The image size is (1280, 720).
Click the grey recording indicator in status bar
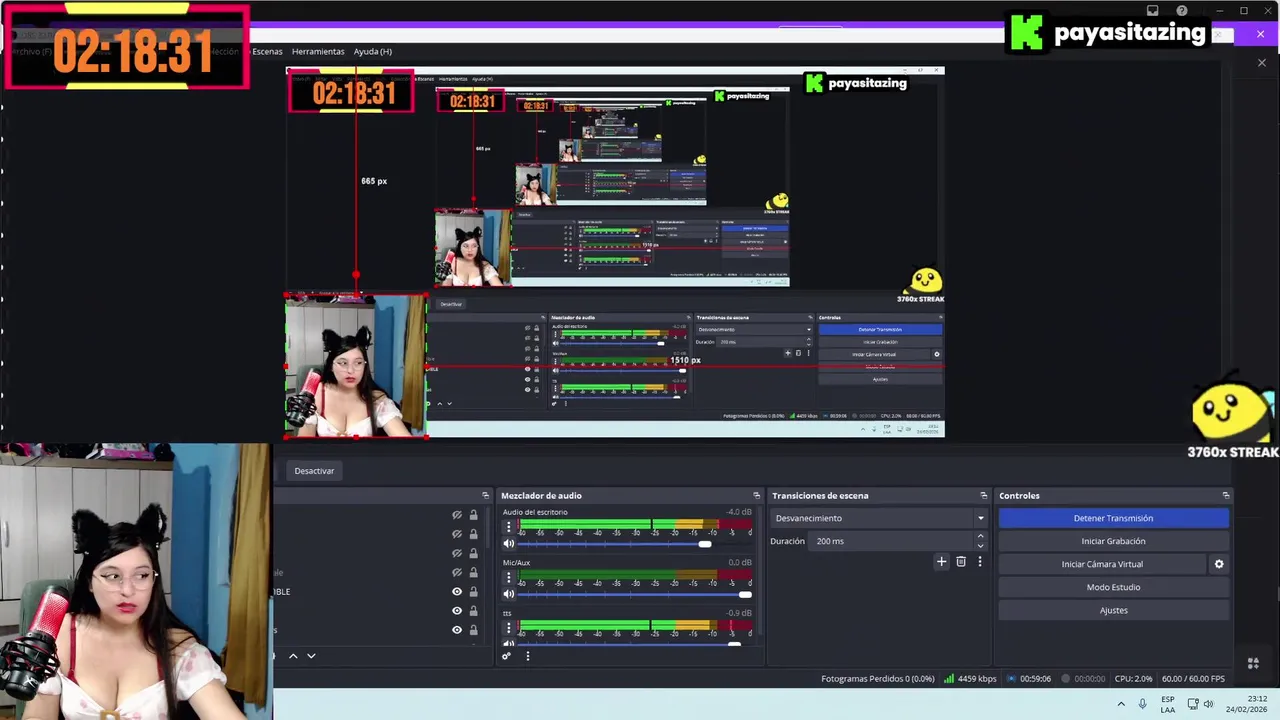tap(1067, 679)
